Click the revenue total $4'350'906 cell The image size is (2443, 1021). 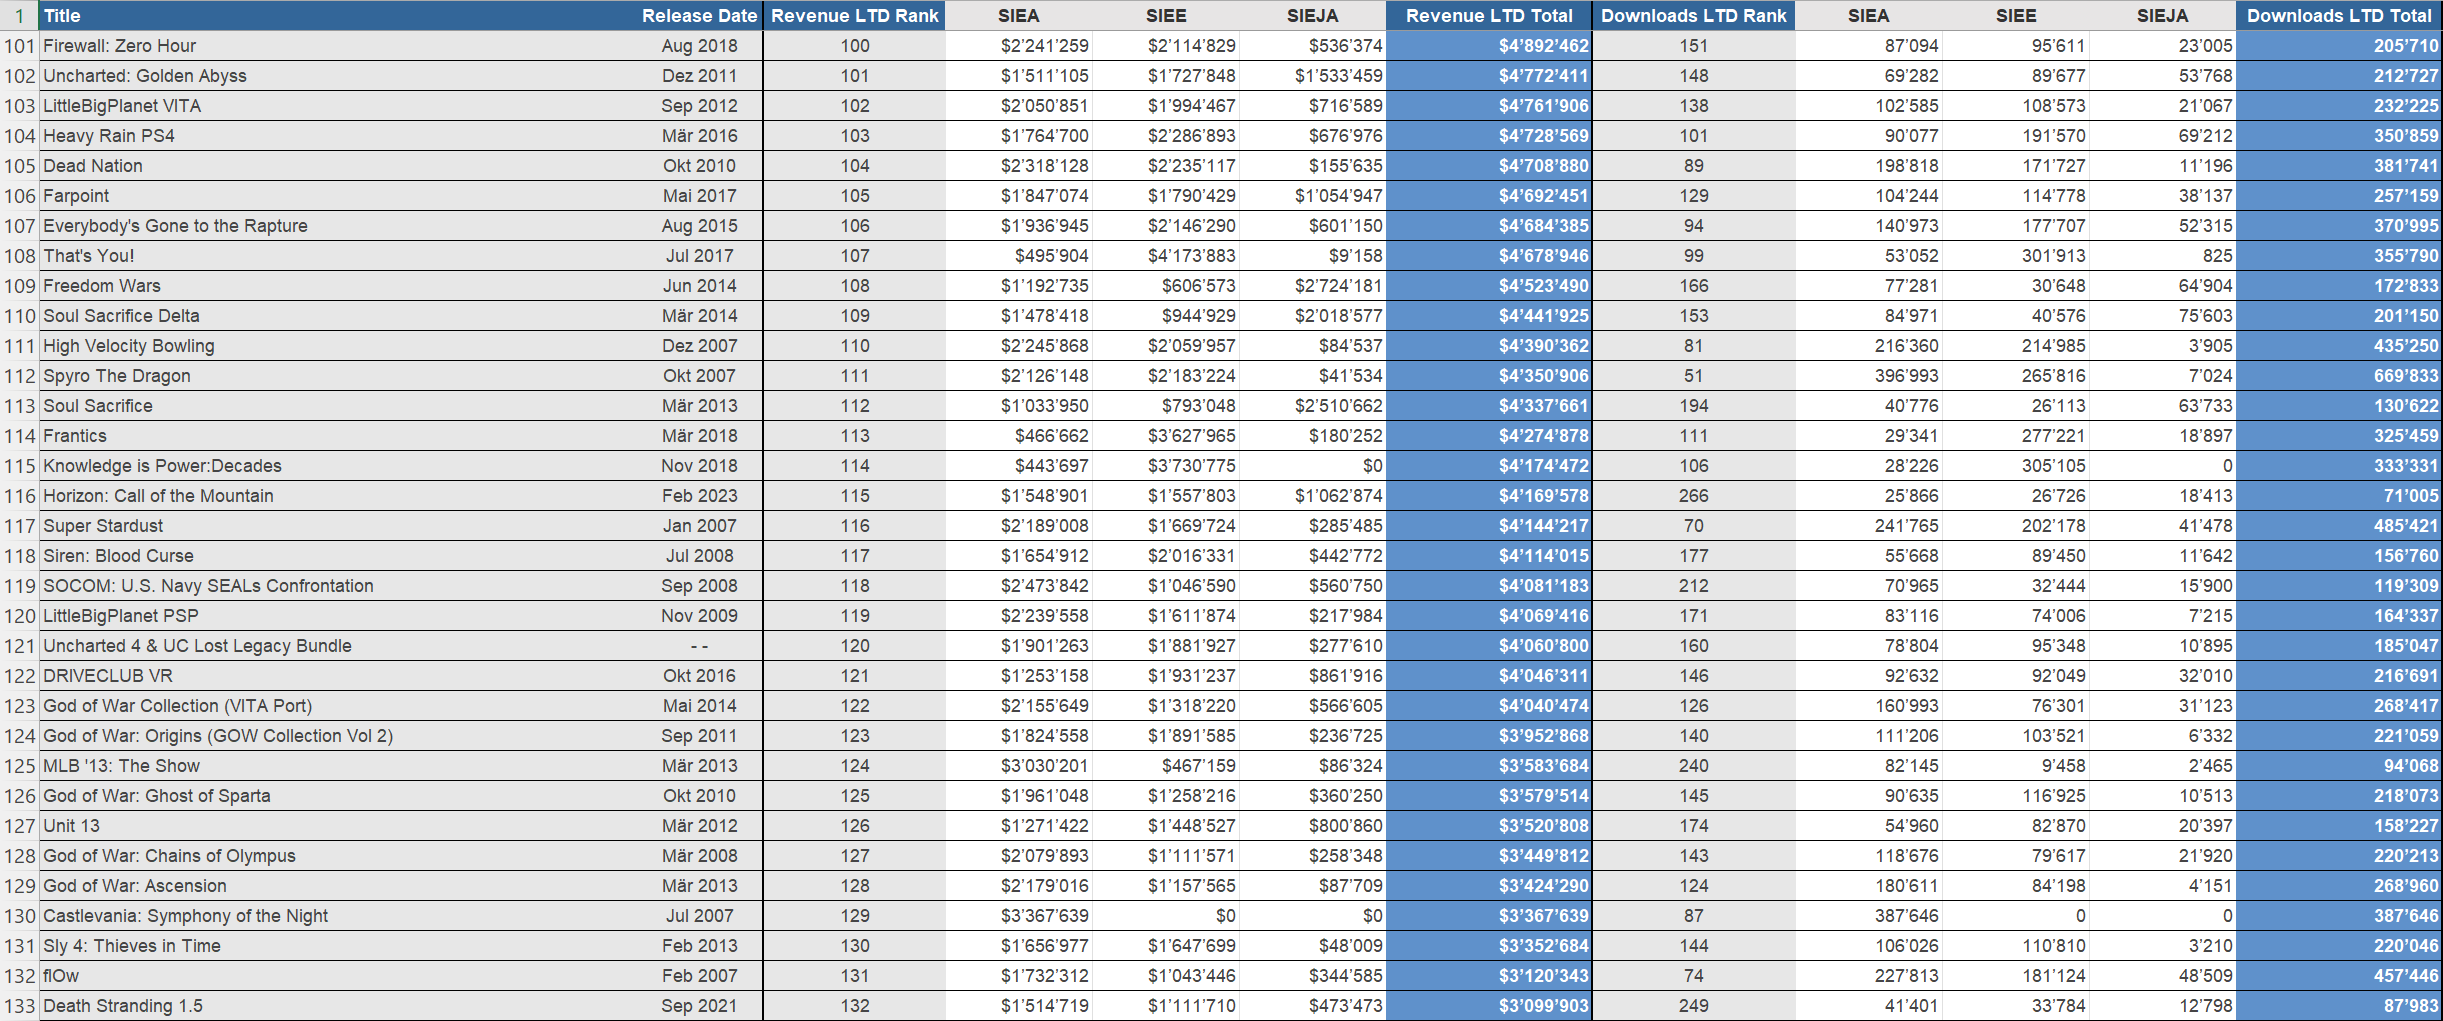pos(1489,376)
